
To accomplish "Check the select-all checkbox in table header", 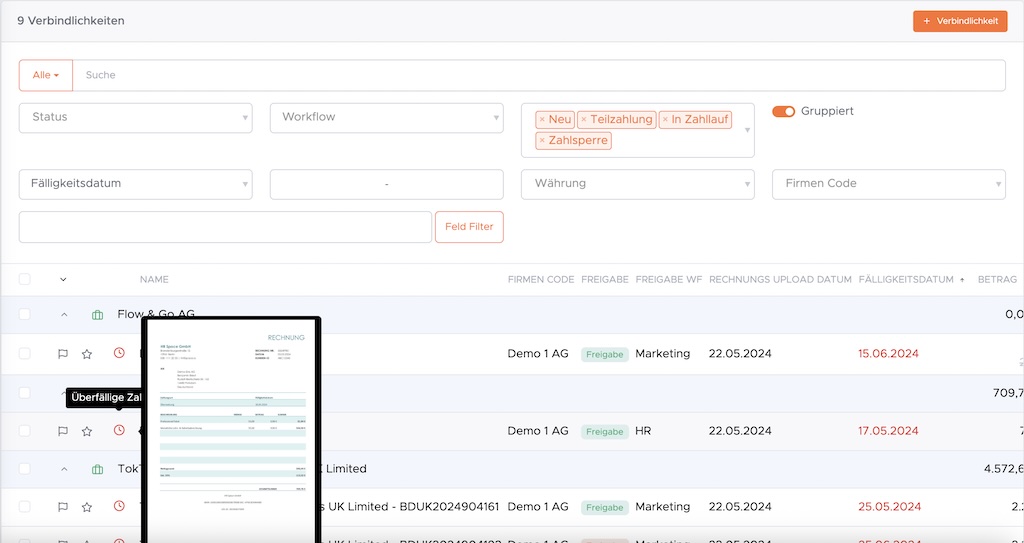I will point(25,279).
